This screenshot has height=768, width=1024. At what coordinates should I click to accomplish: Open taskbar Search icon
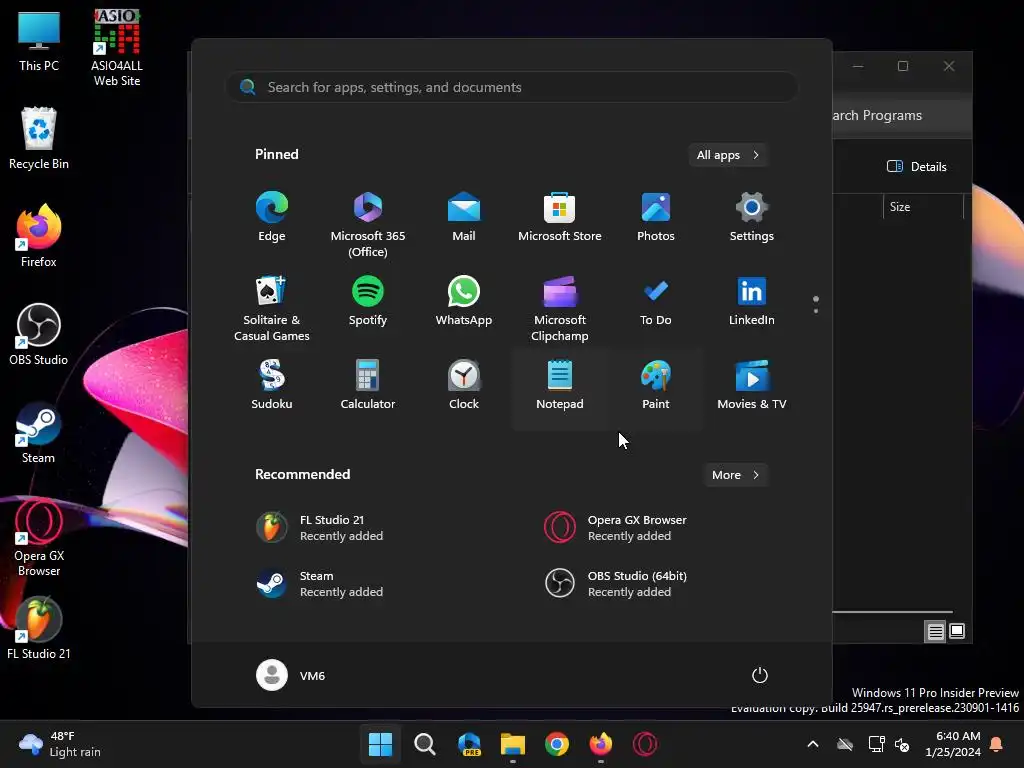point(424,744)
